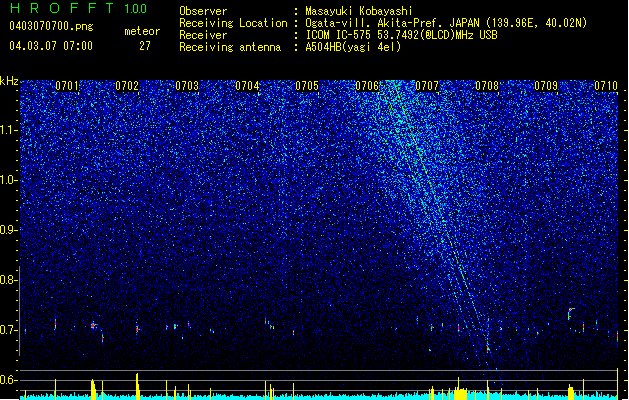
Task: Click the Receiver label
Action: 203,35
